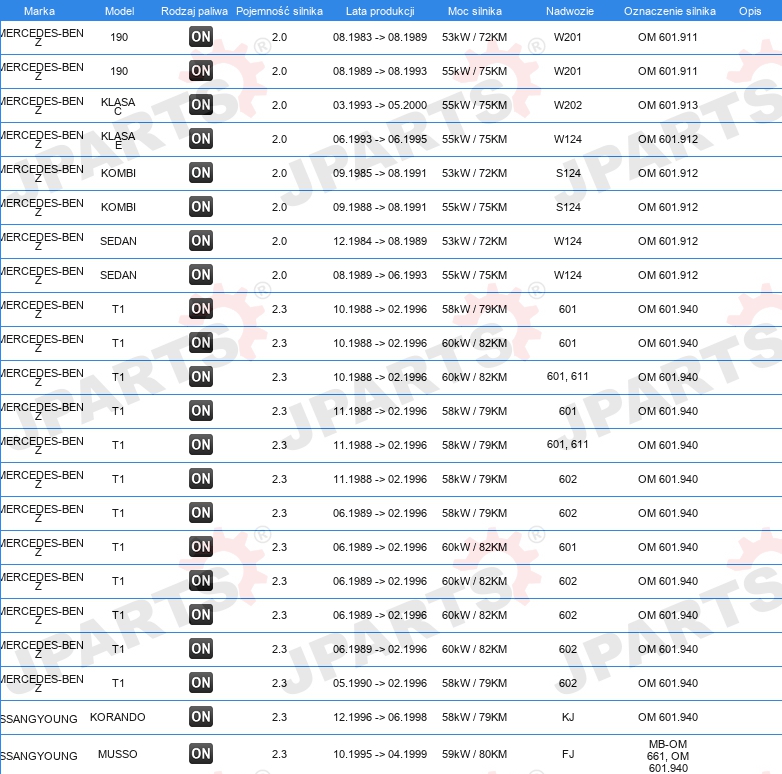The image size is (782, 774).
Task: Select the ON diesel badge in KLASA E row
Action: pyautogui.click(x=201, y=139)
